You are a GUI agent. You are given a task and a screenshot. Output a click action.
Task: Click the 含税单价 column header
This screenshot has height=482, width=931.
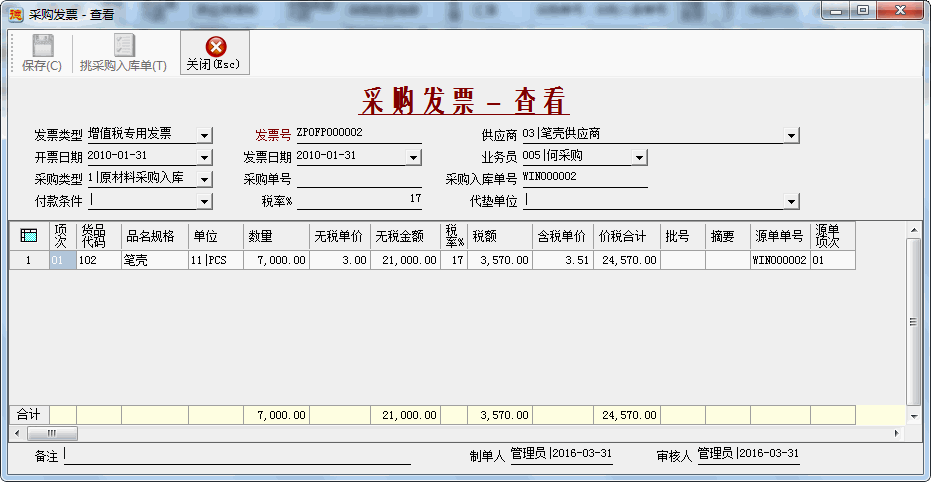pyautogui.click(x=563, y=236)
